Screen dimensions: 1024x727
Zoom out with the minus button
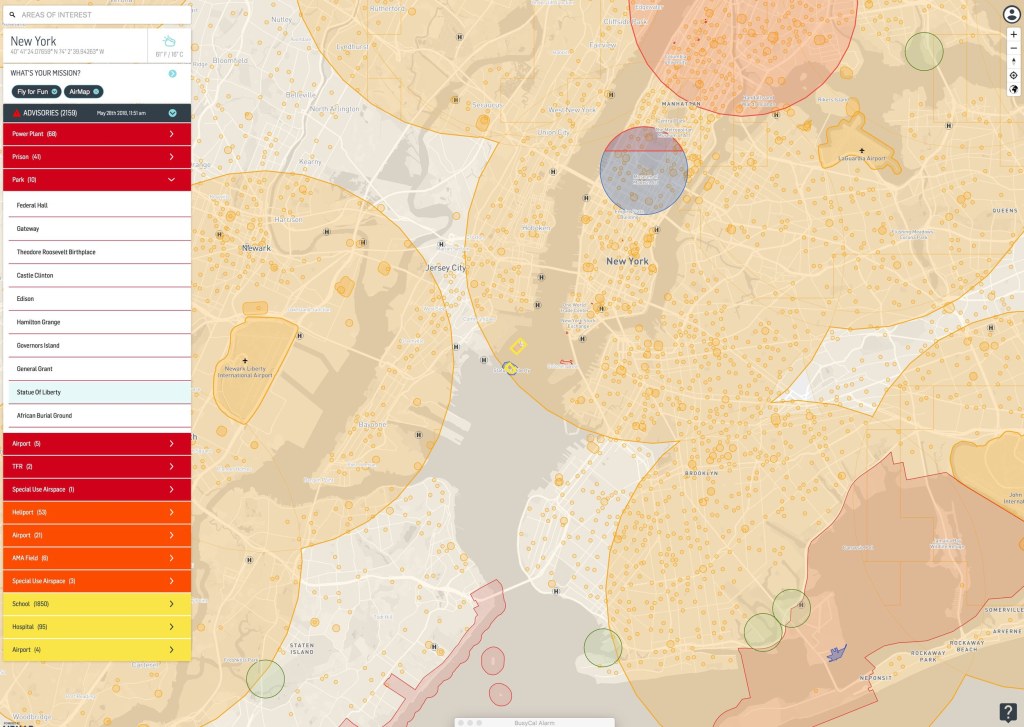tap(1013, 48)
